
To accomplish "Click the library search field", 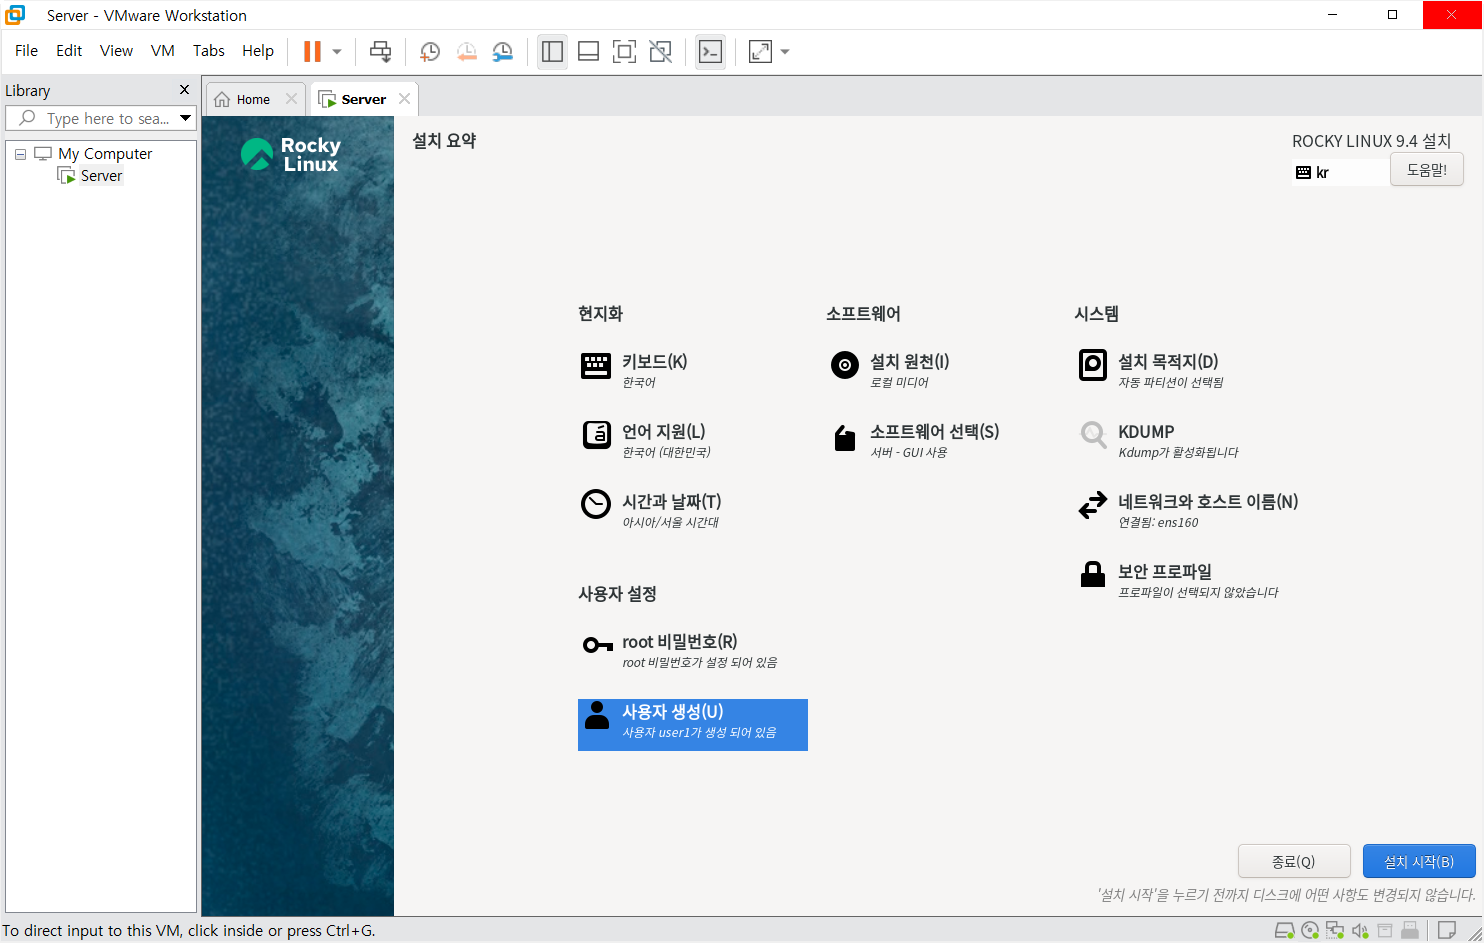I will click(98, 118).
